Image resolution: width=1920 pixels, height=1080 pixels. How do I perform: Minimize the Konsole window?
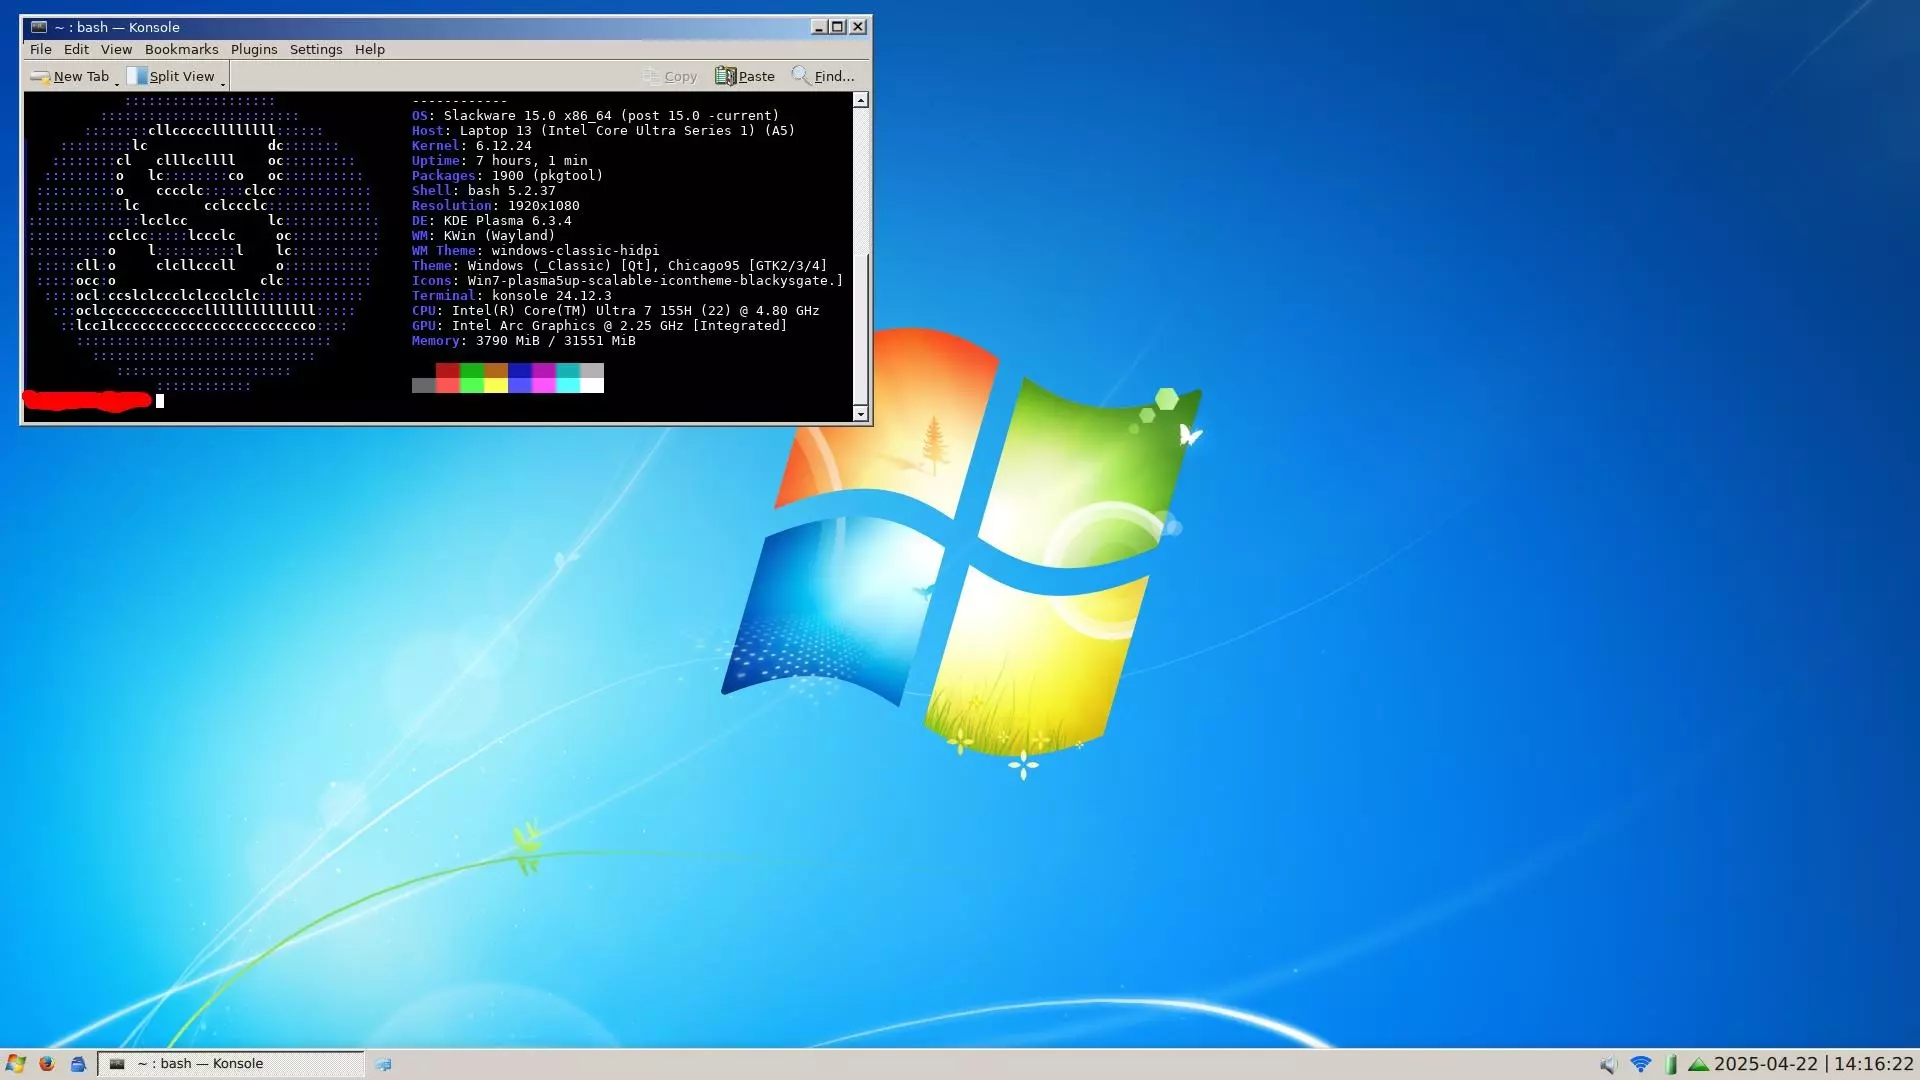819,27
